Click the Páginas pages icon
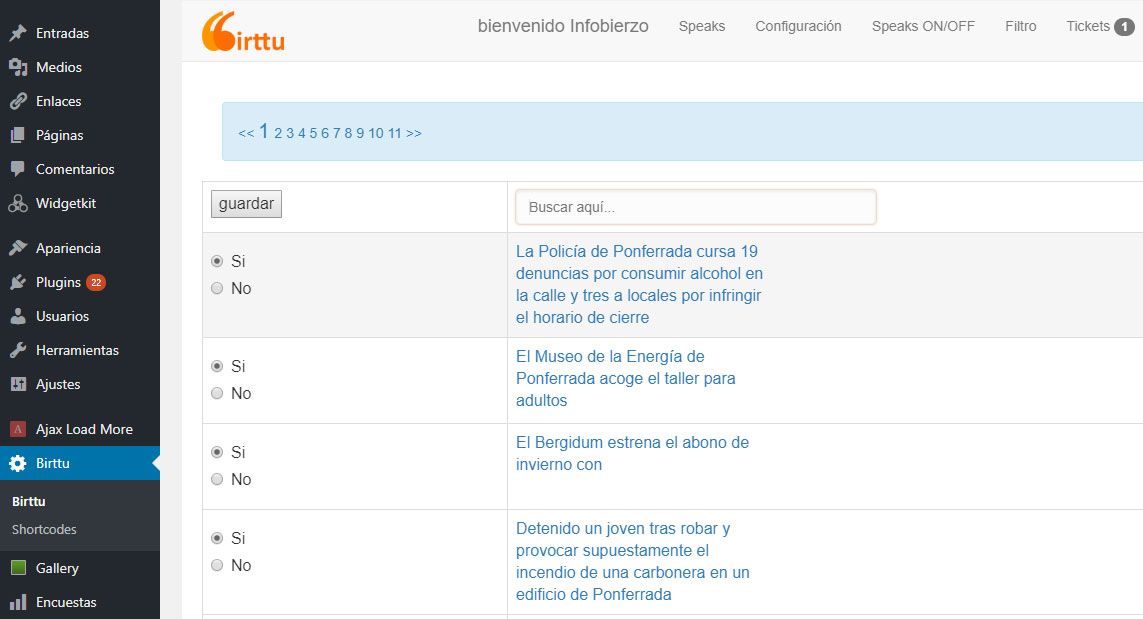Image resolution: width=1143 pixels, height=619 pixels. pos(18,135)
